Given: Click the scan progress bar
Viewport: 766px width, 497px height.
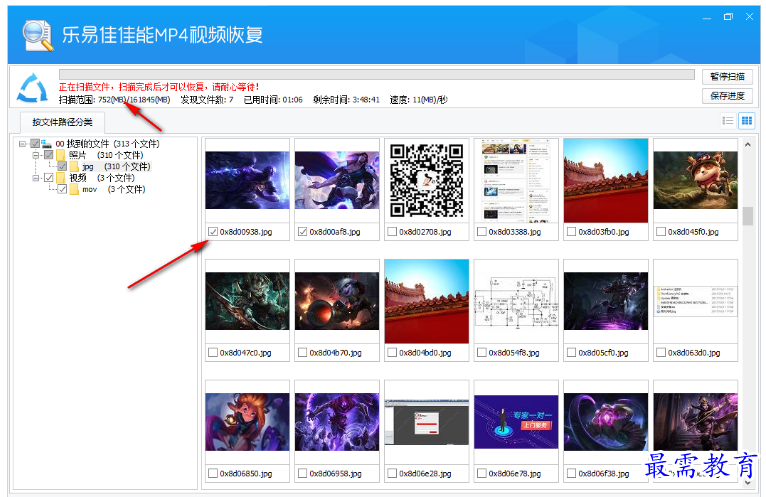Looking at the screenshot, I should (377, 74).
